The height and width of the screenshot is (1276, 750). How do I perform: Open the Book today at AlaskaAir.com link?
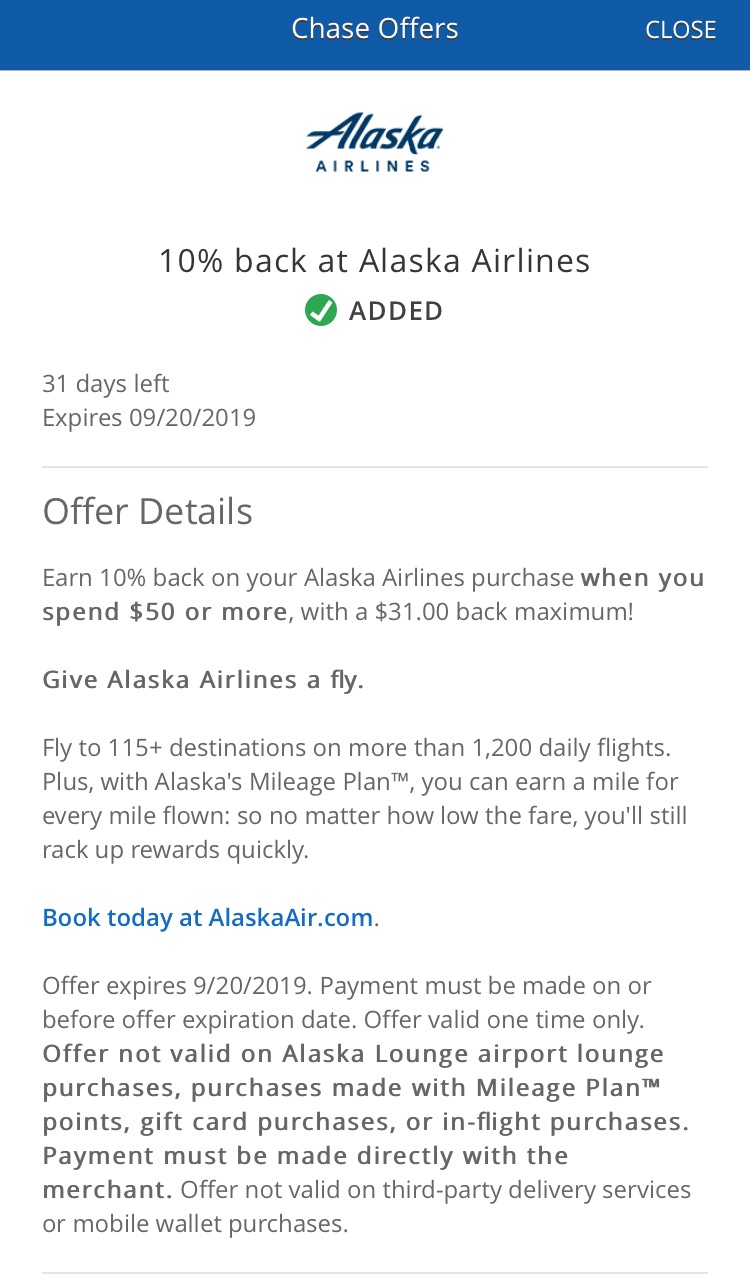pyautogui.click(x=208, y=917)
